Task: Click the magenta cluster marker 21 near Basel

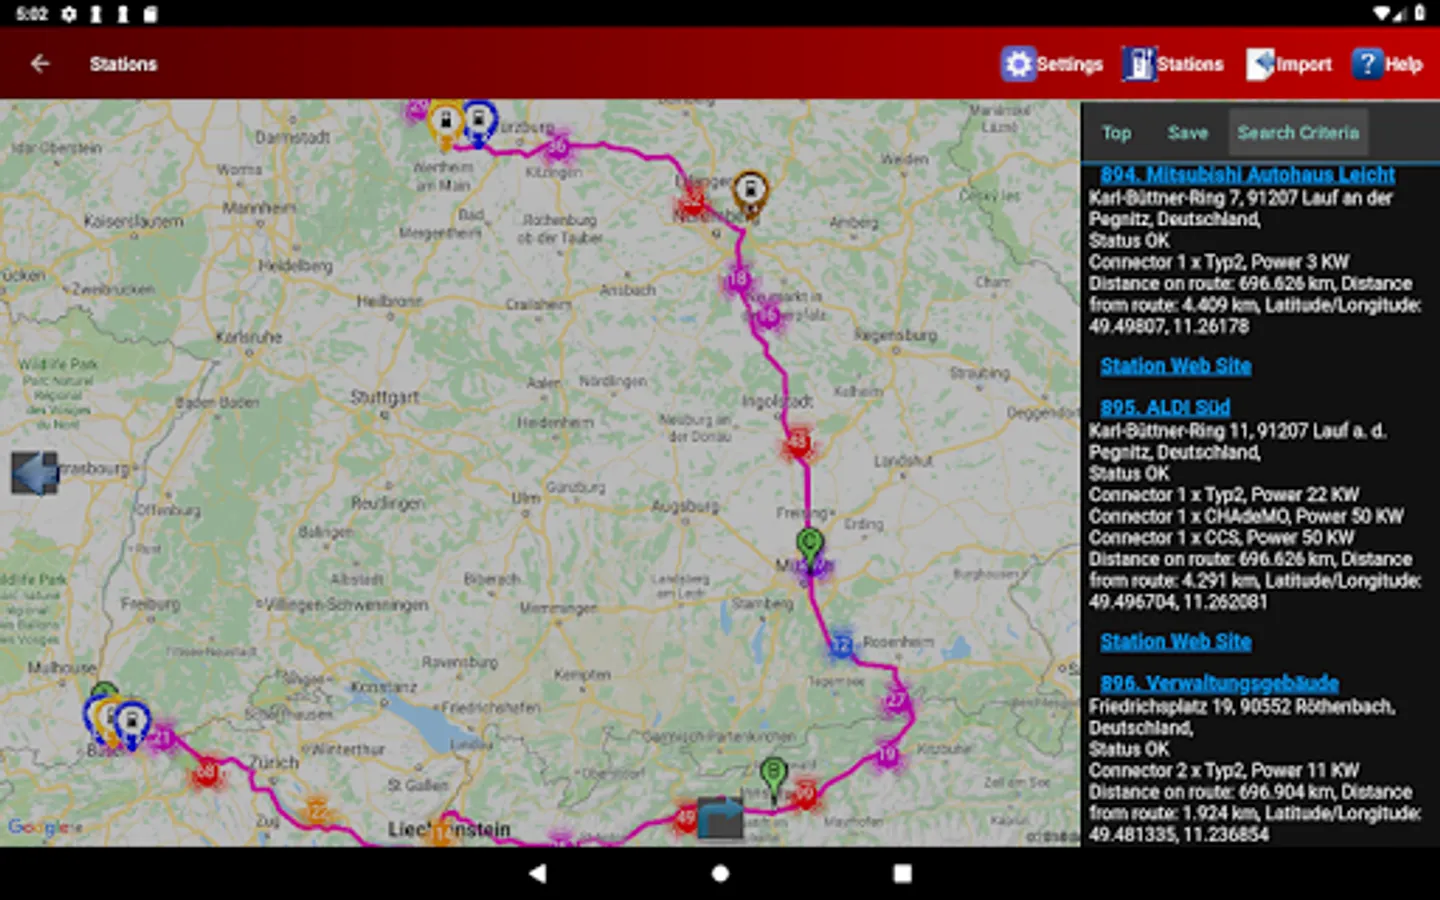Action: (x=162, y=739)
